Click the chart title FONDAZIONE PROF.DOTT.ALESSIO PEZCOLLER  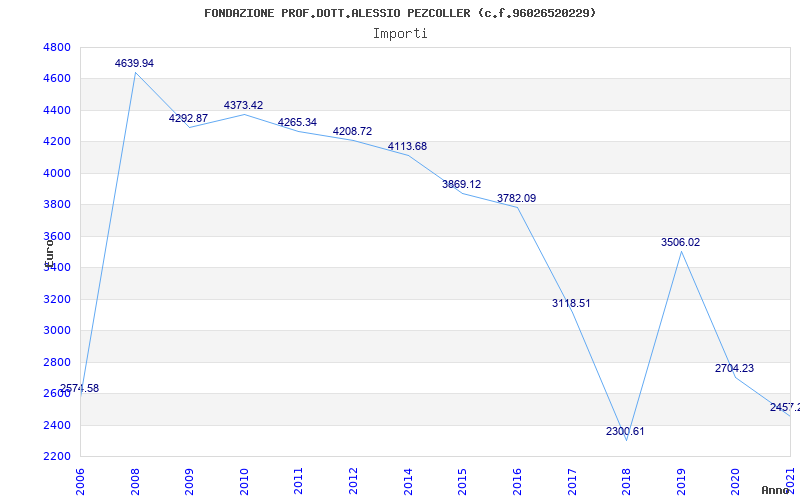pos(400,13)
